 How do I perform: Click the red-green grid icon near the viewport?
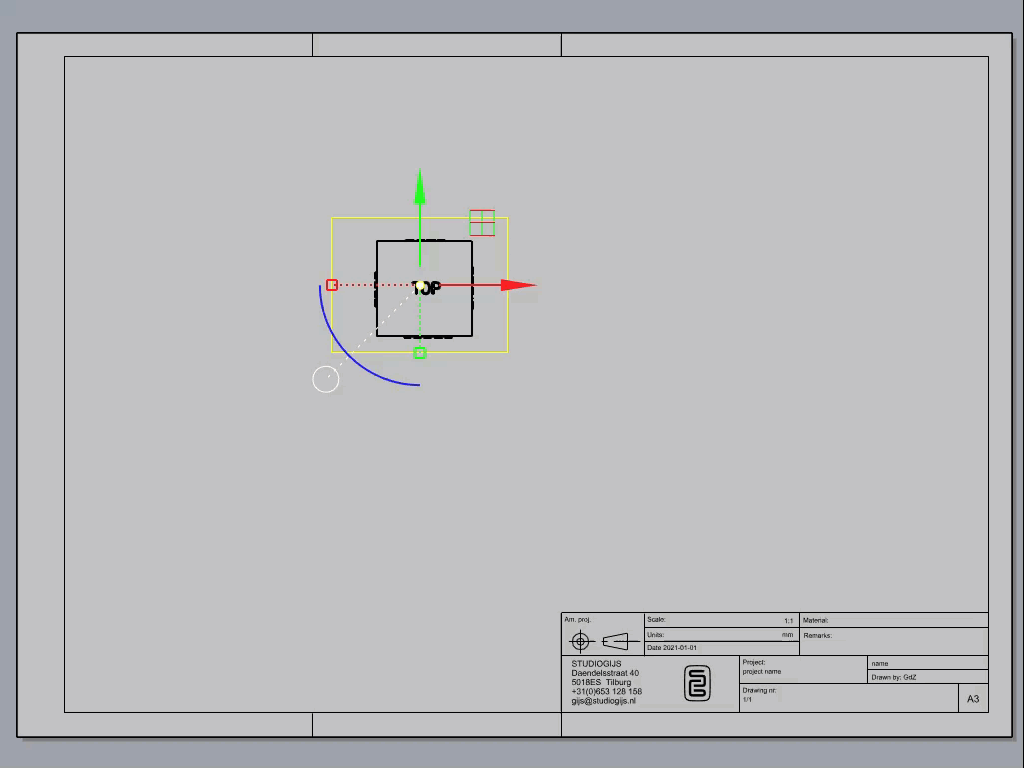[483, 223]
